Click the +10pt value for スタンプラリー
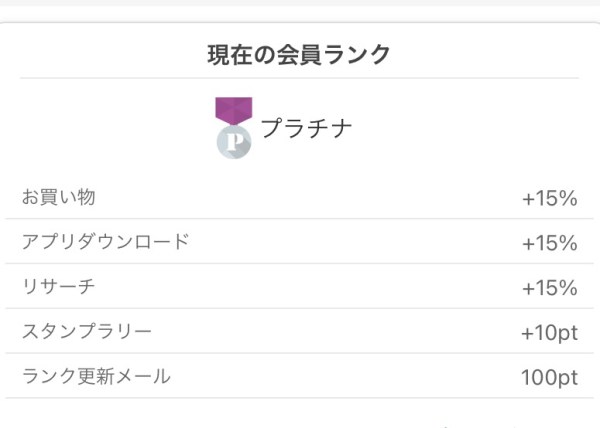Image resolution: width=600 pixels, height=428 pixels. (549, 333)
